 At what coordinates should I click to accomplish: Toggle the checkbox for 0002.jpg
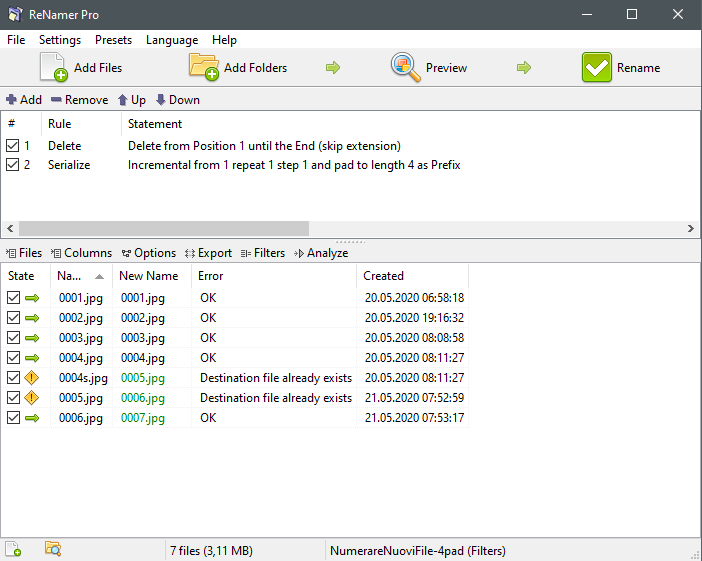click(13, 317)
